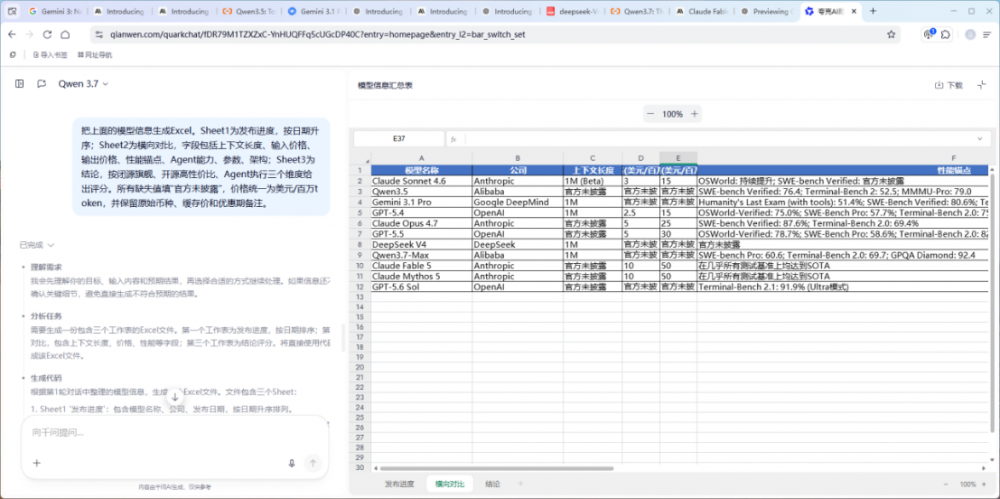Screen dimensions: 1000x499
Task: Click scroll-right arrow on horizontal scrollbar
Action: click(985, 468)
